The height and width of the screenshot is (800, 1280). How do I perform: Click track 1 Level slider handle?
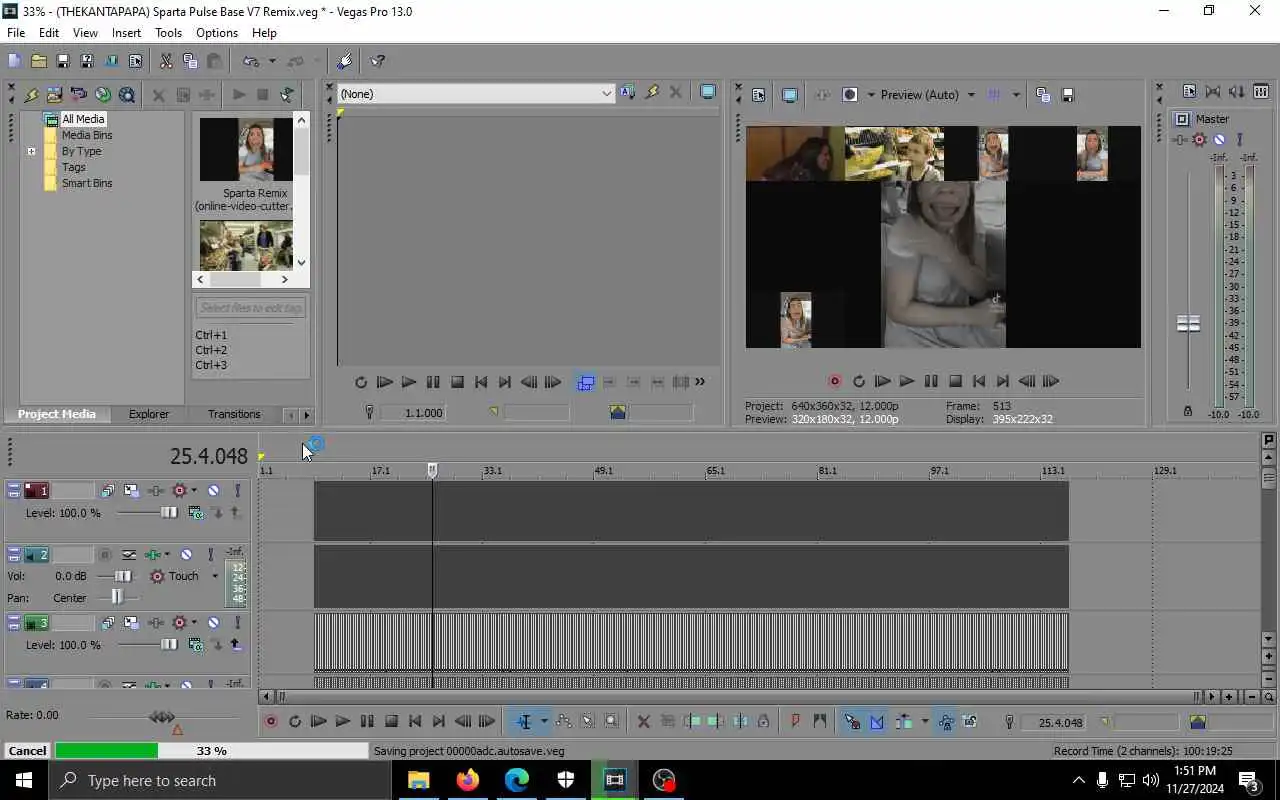169,513
